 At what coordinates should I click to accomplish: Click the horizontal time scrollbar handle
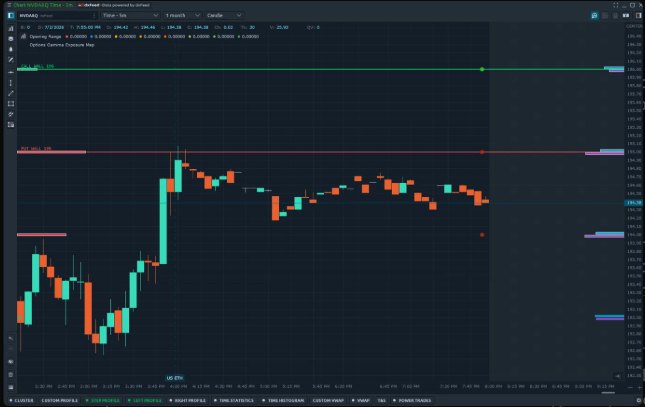click(608, 392)
